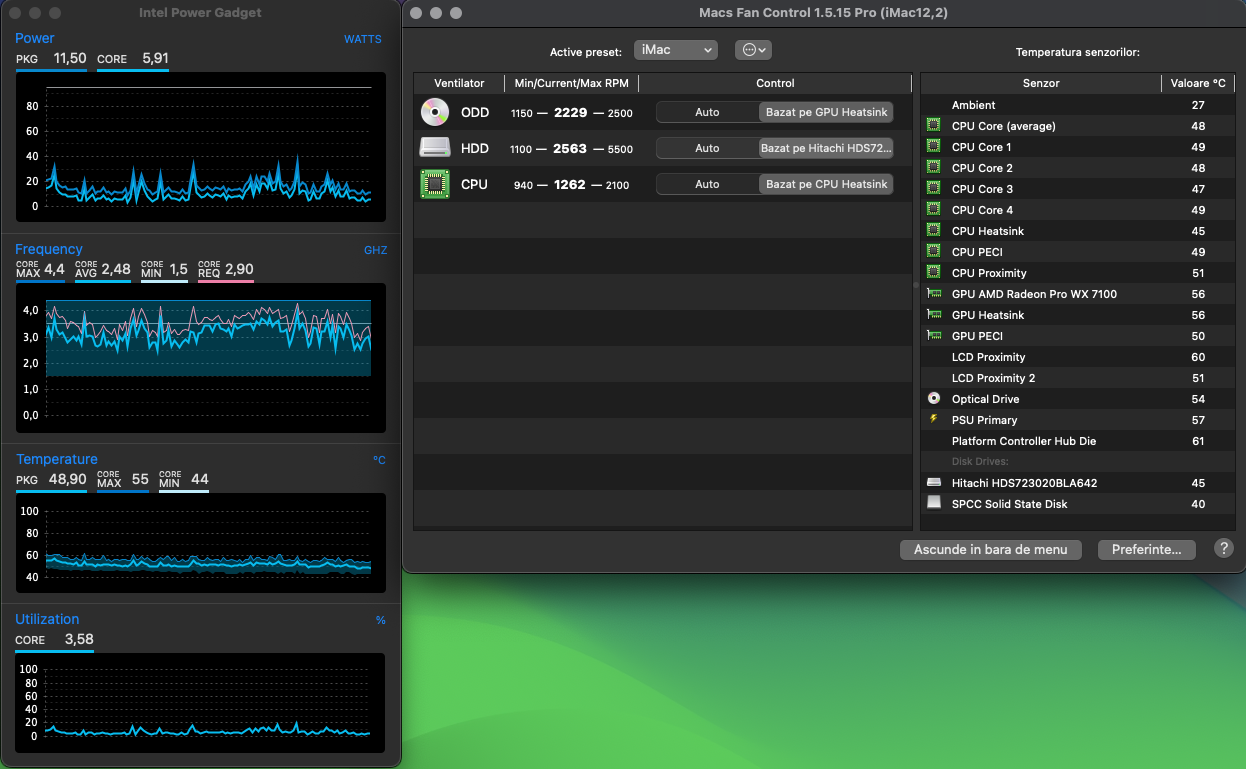The image size is (1246, 769).
Task: Click the Valoare °C column header
Action: [1197, 83]
